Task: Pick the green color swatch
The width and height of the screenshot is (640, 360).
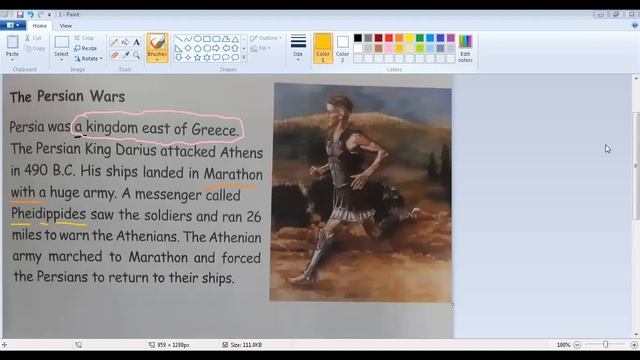Action: 420,38
